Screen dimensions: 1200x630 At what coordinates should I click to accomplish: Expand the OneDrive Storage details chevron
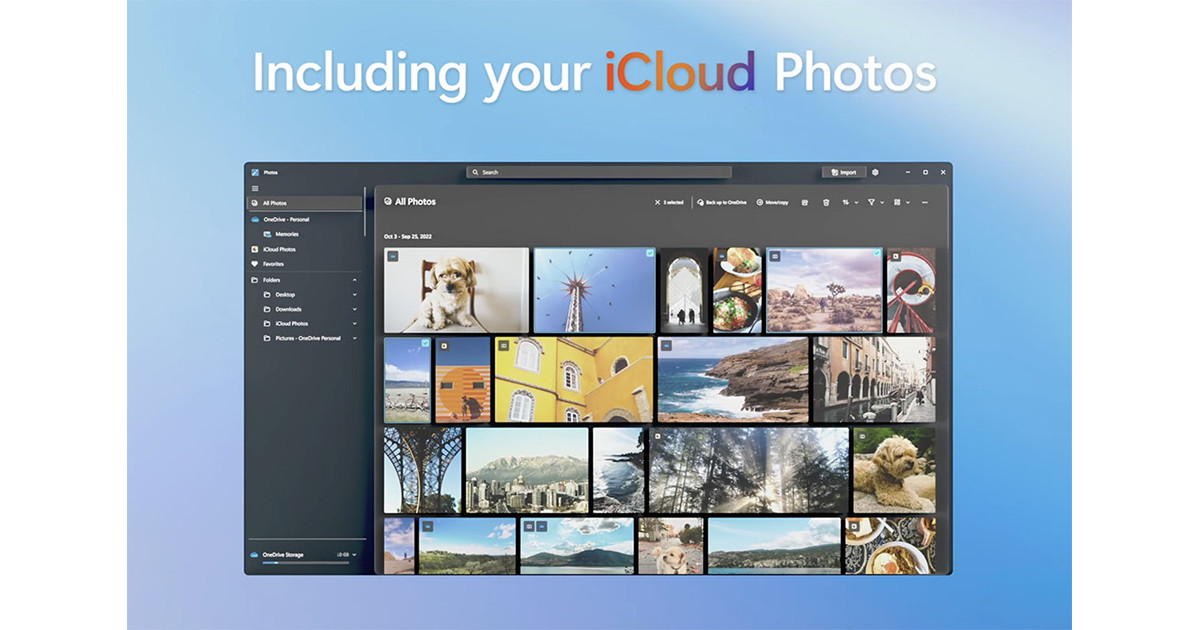click(x=355, y=554)
